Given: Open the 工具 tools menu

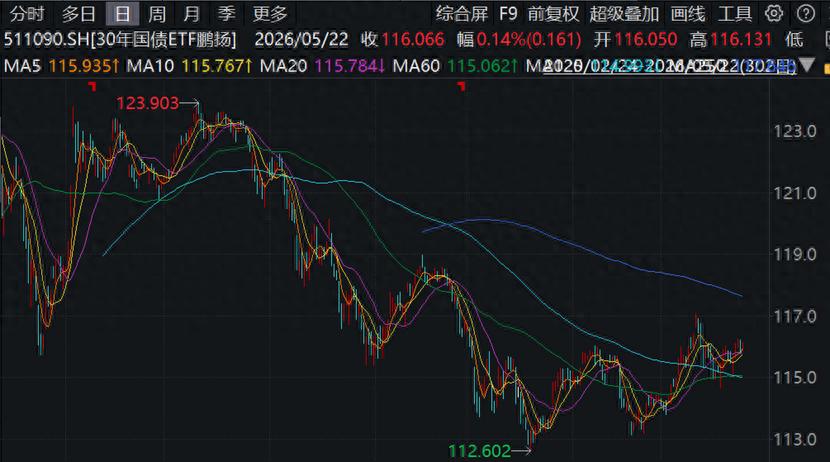Looking at the screenshot, I should tap(735, 14).
